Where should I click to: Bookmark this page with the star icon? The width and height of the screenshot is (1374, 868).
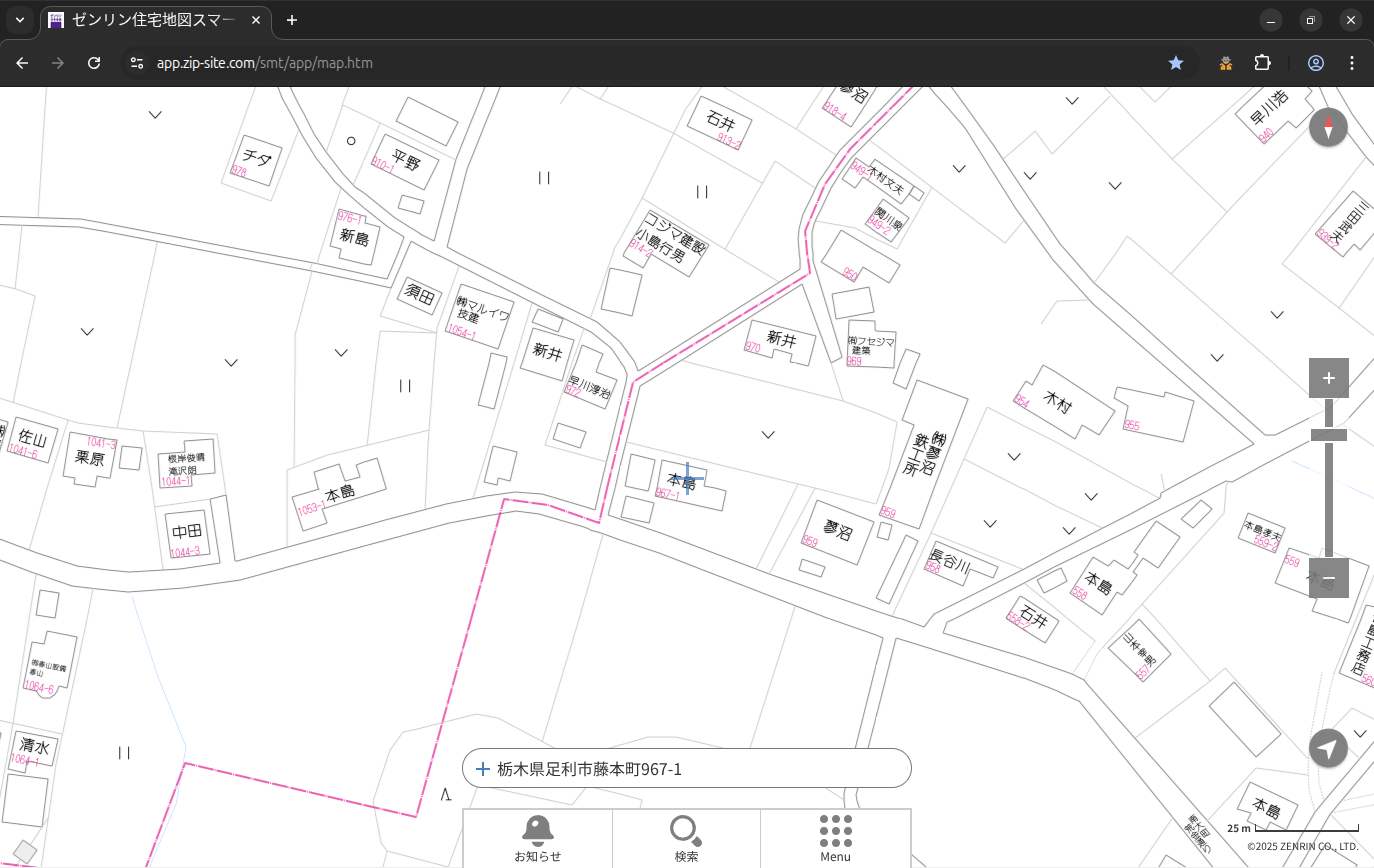1176,63
